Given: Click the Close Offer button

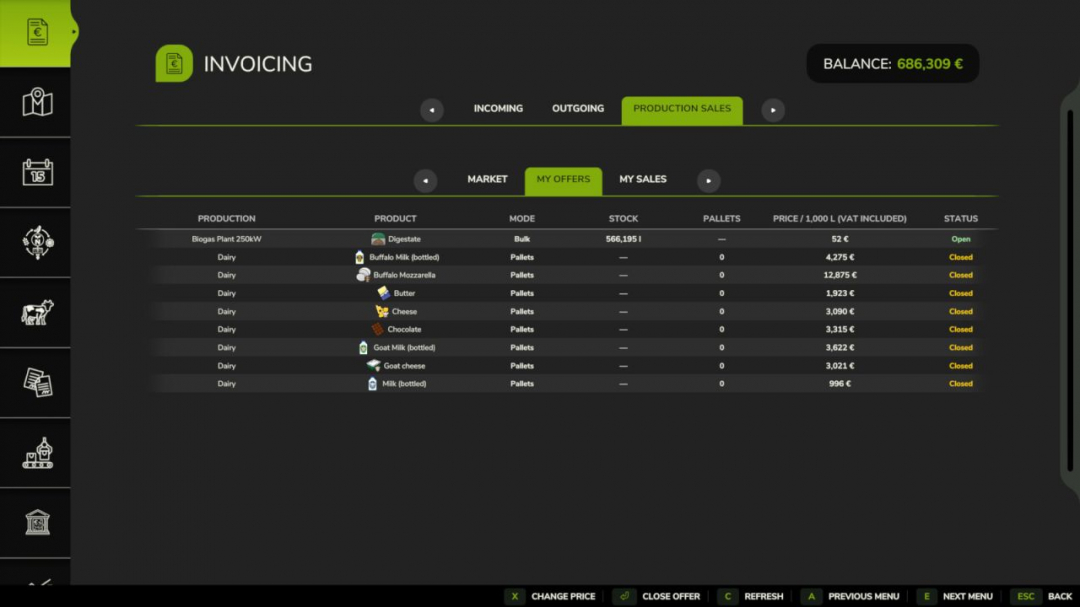Looking at the screenshot, I should pyautogui.click(x=657, y=597).
